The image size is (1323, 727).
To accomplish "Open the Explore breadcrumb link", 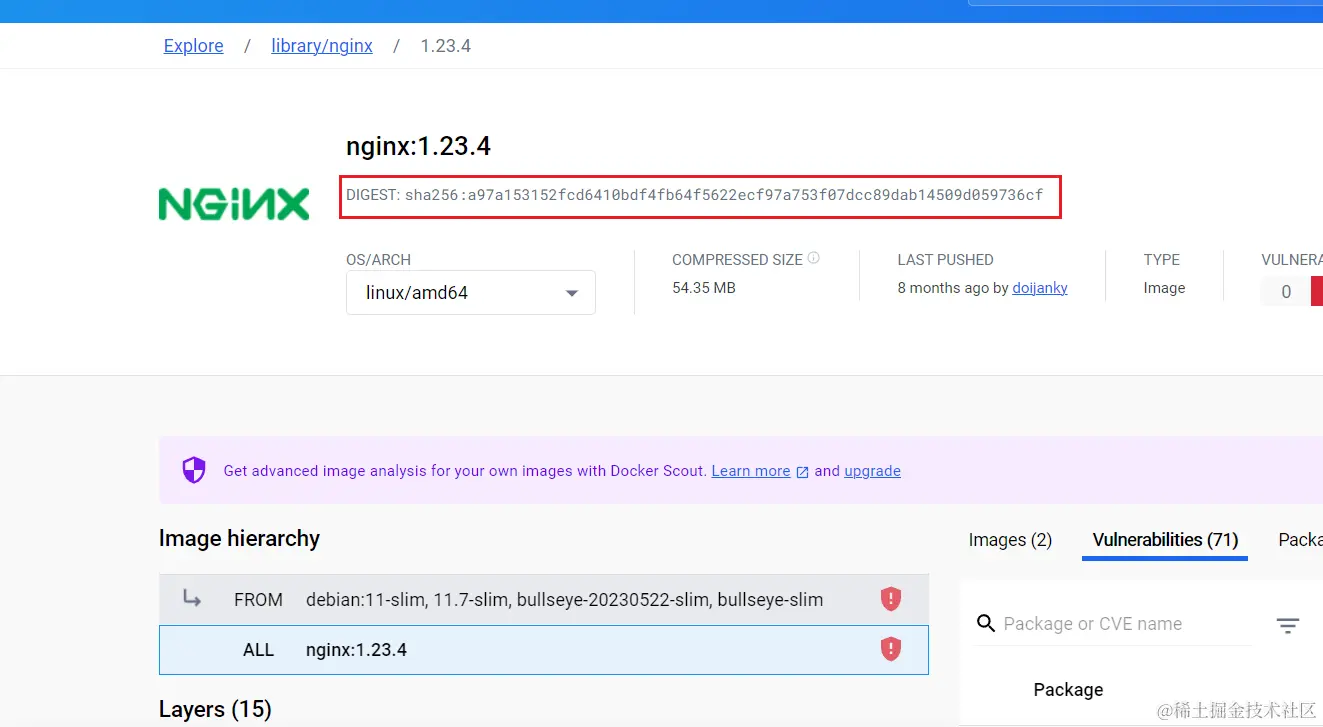I will (193, 46).
